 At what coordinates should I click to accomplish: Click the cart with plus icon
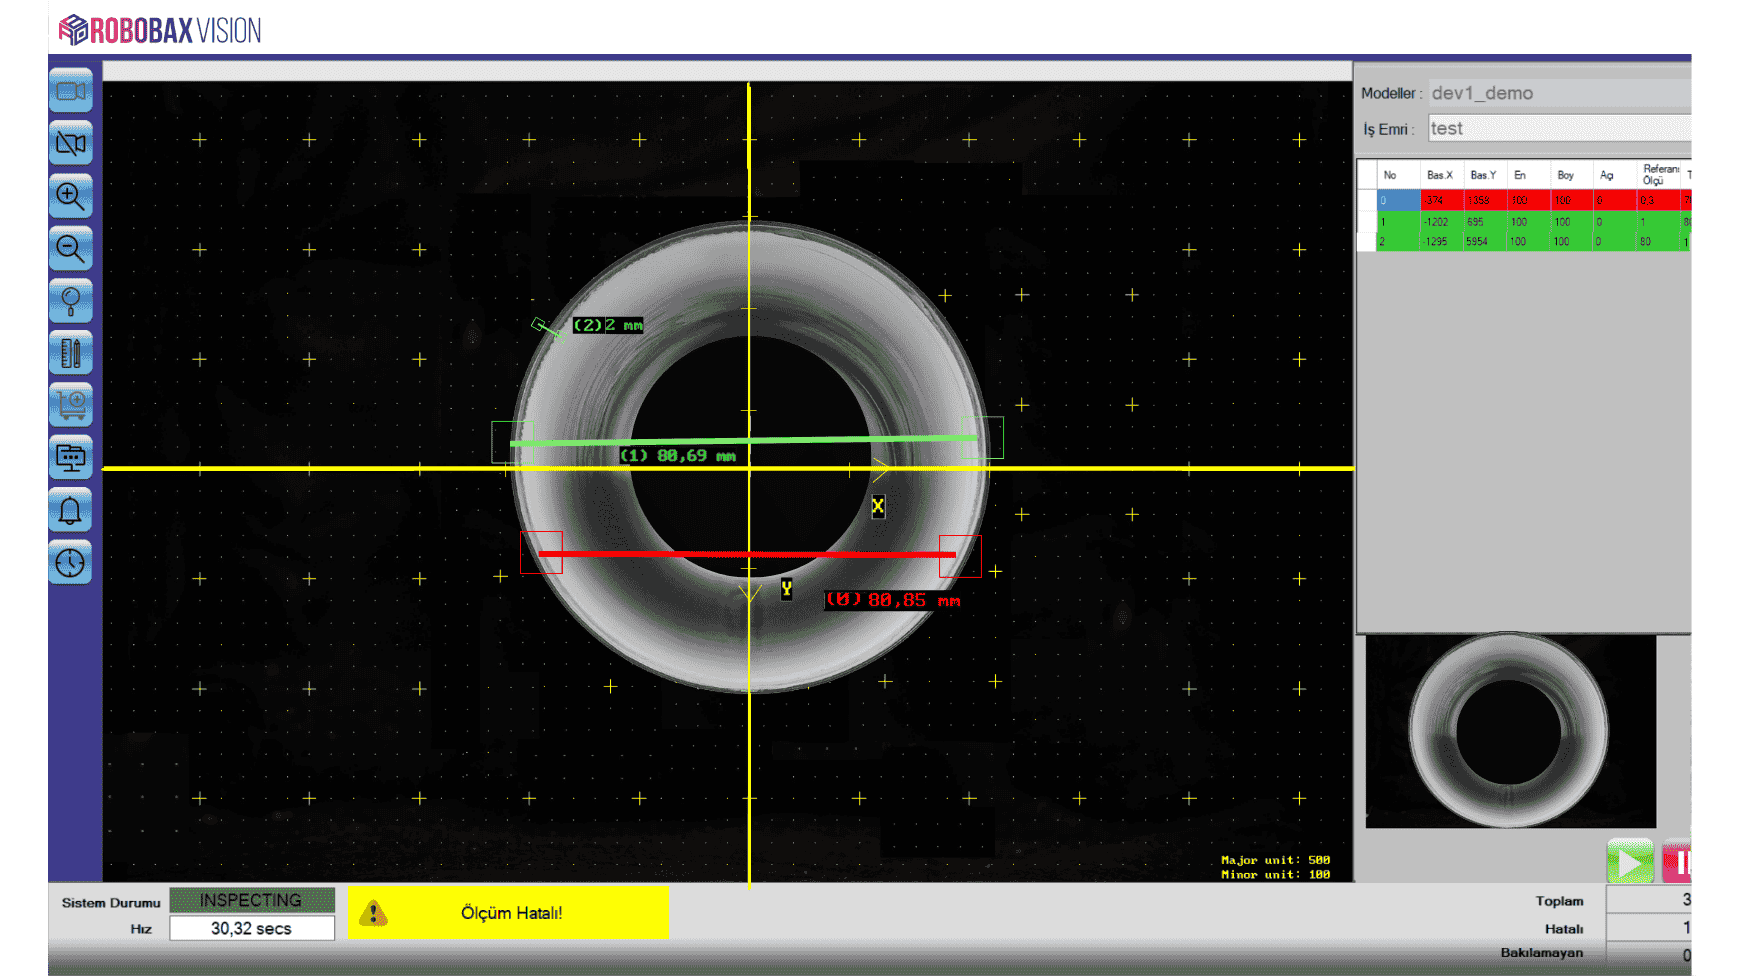pyautogui.click(x=71, y=405)
